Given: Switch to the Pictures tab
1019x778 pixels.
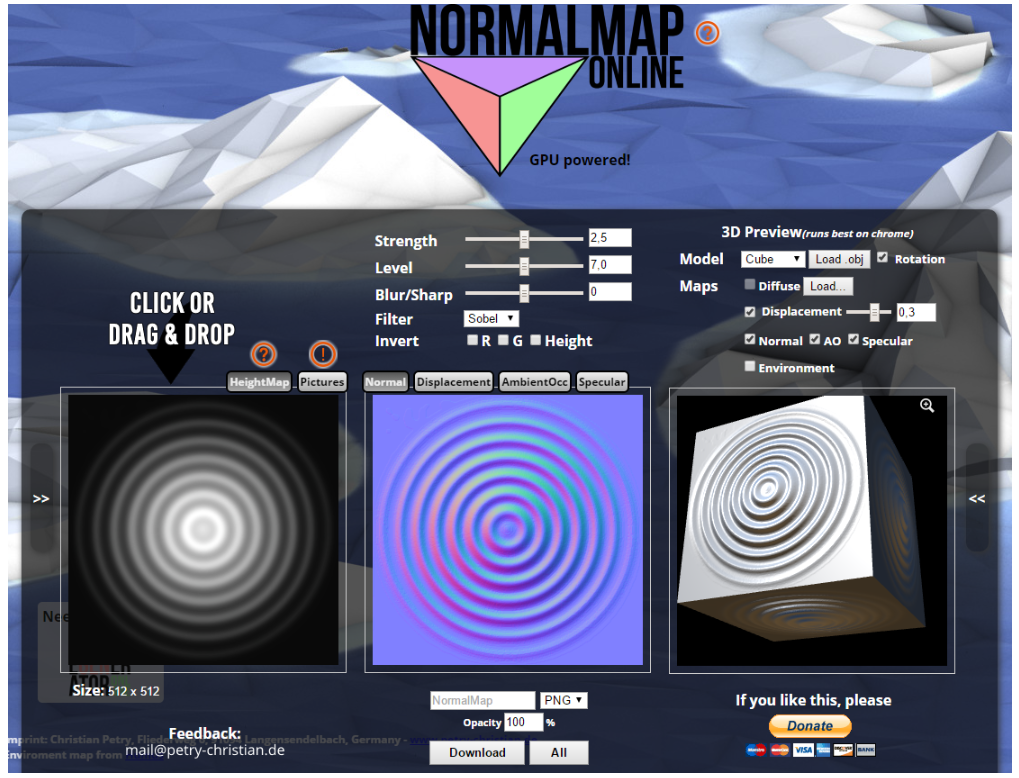Looking at the screenshot, I should point(322,382).
